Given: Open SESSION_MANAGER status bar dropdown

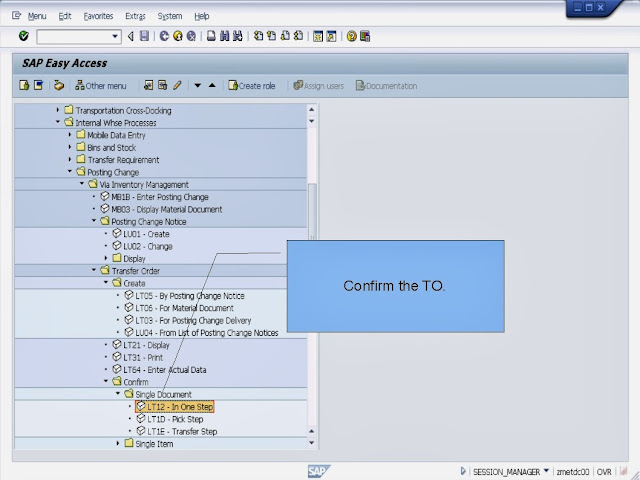Looking at the screenshot, I should pos(546,471).
